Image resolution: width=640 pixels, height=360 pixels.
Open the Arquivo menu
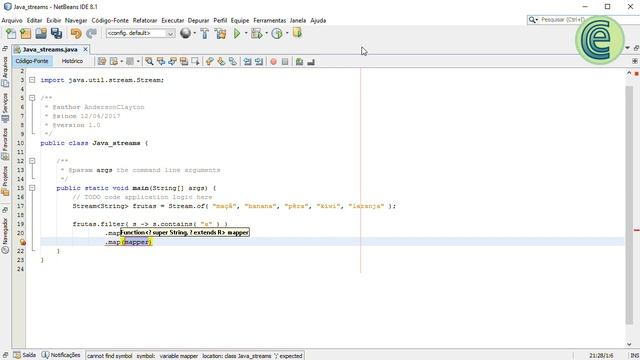click(12, 20)
